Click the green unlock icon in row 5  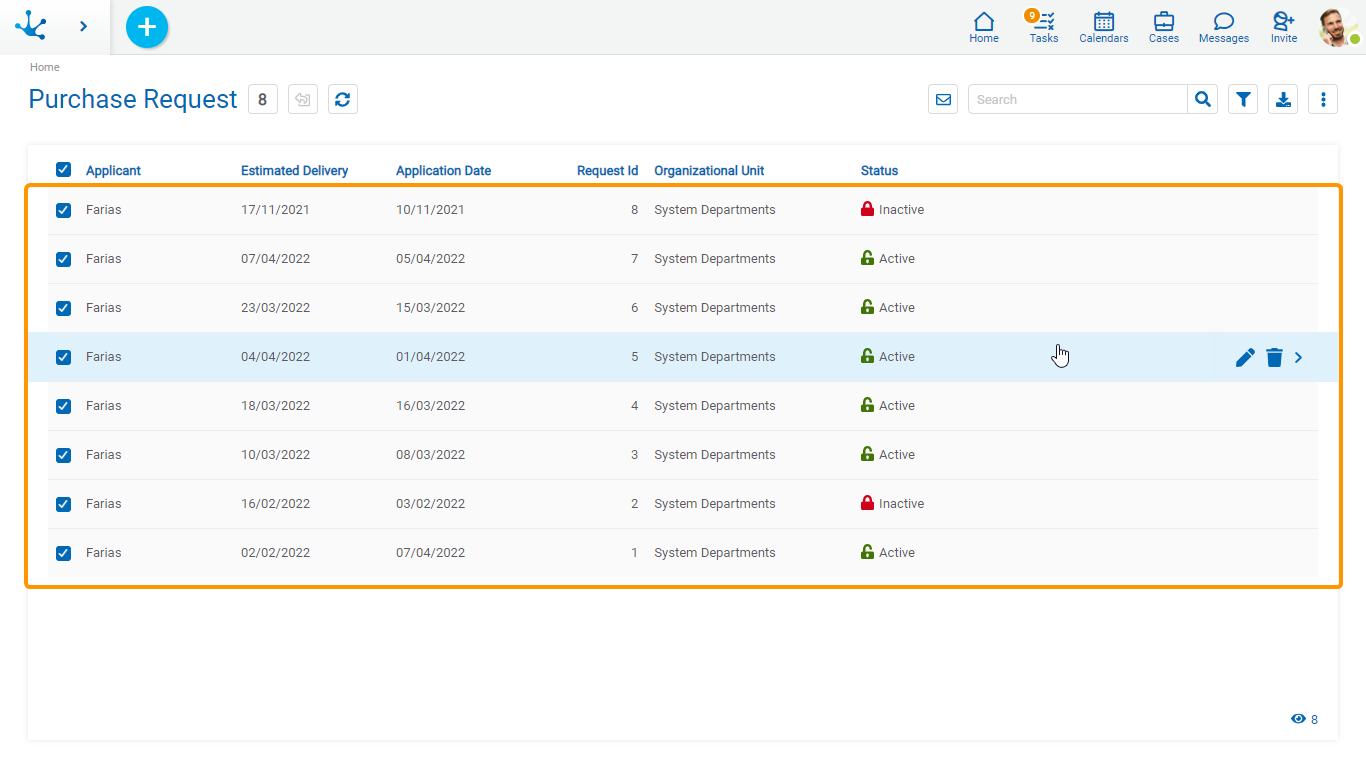(x=867, y=356)
